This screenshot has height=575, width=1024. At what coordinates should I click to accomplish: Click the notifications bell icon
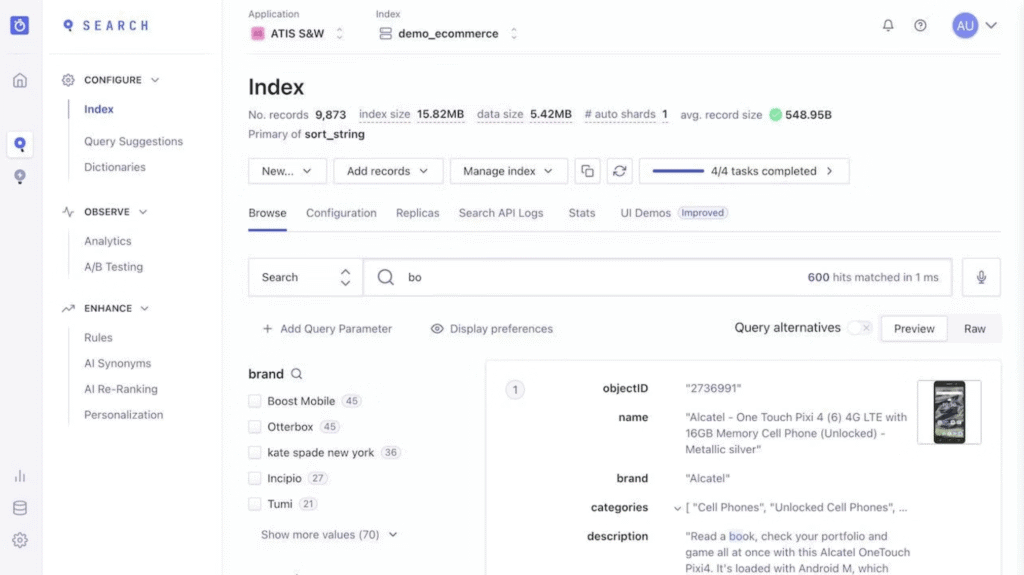point(888,26)
